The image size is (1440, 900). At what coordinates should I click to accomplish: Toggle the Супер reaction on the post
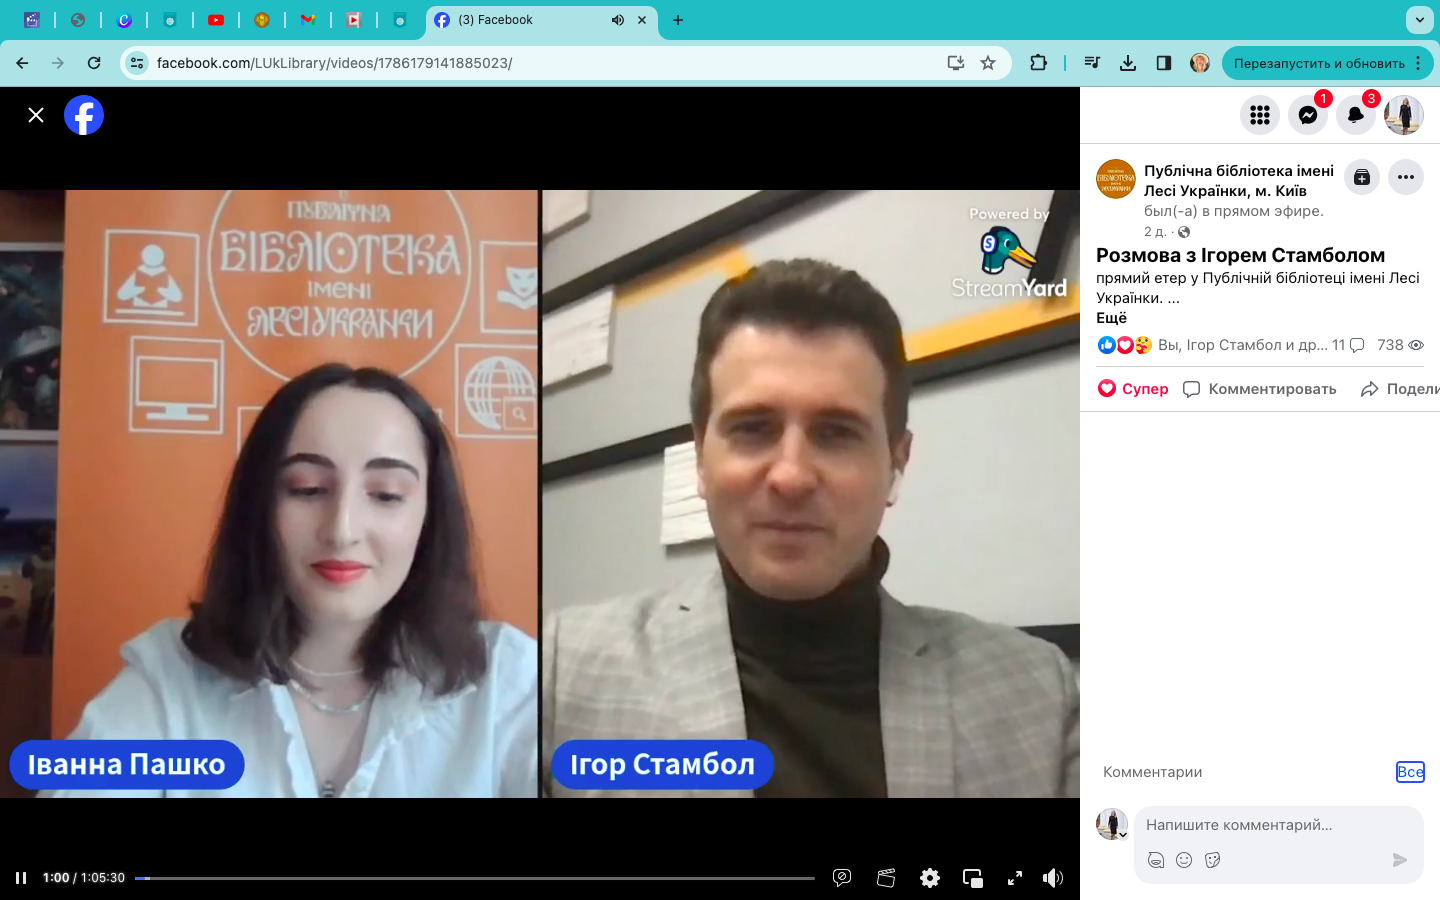click(x=1133, y=389)
